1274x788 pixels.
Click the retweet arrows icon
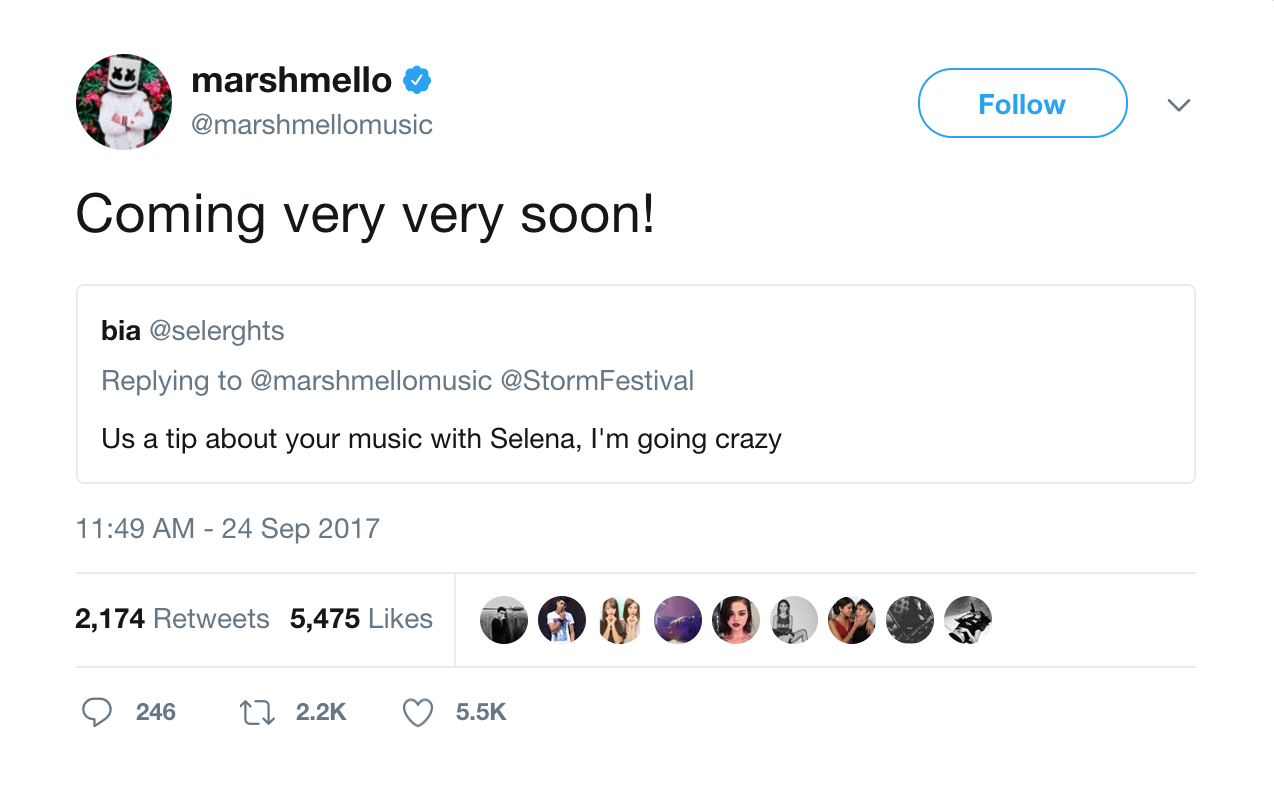tap(257, 712)
